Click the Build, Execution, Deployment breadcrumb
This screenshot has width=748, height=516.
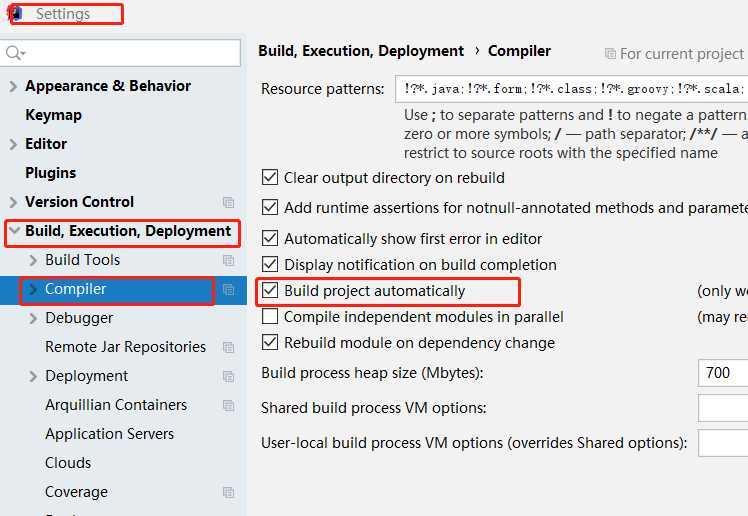[361, 51]
